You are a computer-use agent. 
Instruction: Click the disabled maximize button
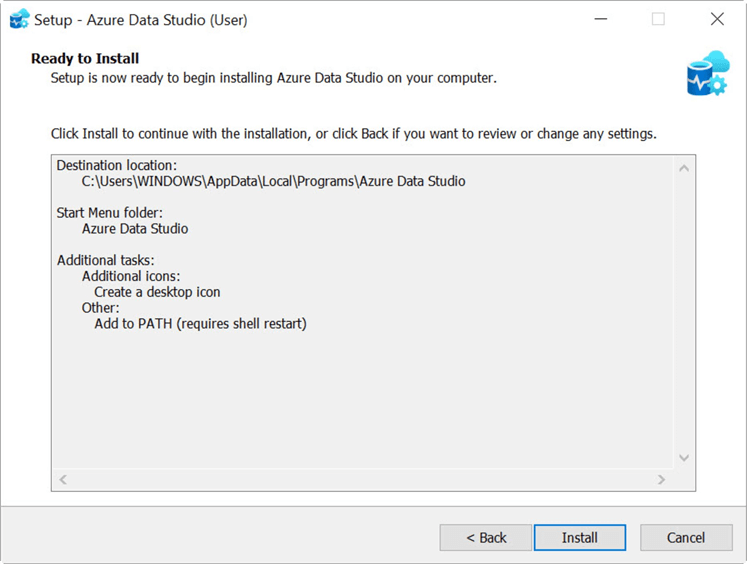658,19
